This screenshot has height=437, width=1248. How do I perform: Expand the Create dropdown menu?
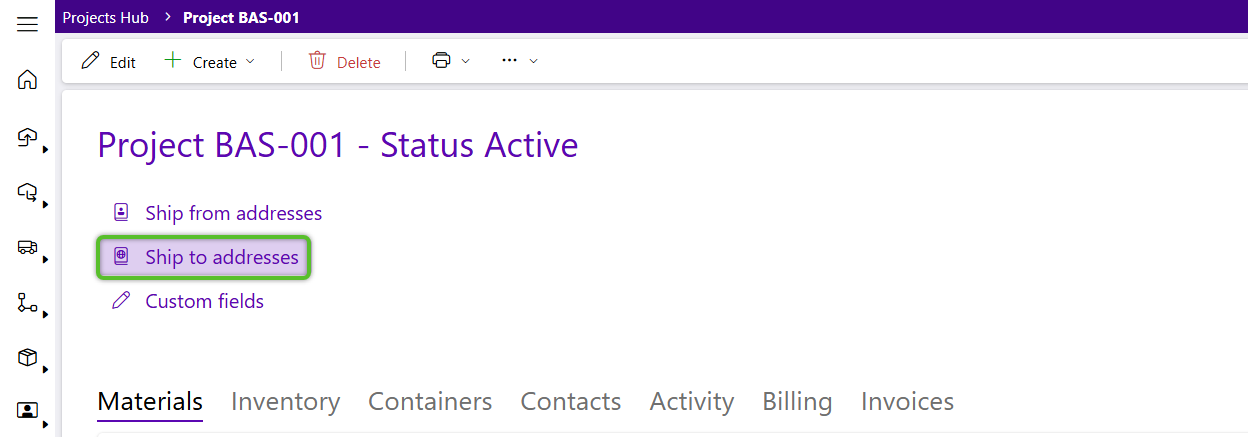pos(209,61)
